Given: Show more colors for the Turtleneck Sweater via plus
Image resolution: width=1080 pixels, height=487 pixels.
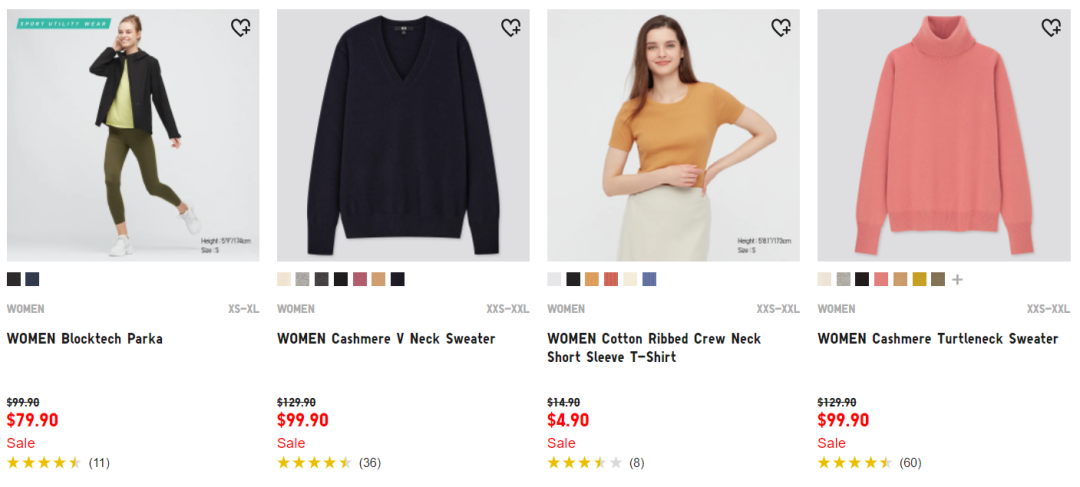Looking at the screenshot, I should 957,280.
